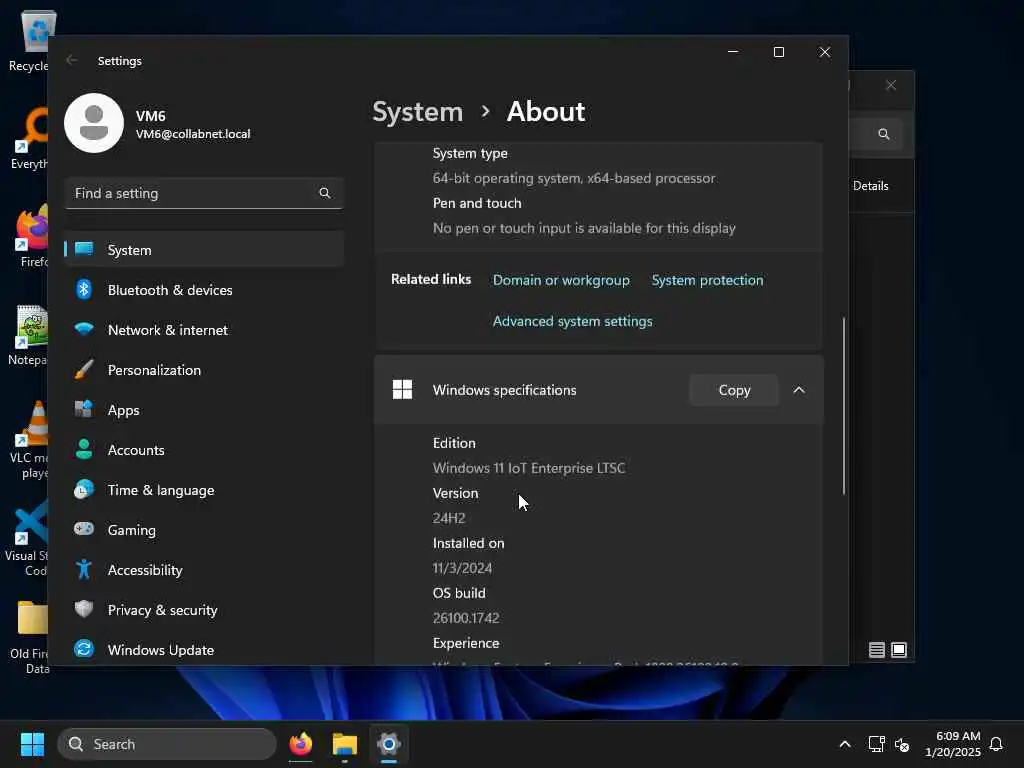Click the 24H2 version value
Image resolution: width=1024 pixels, height=768 pixels.
(449, 518)
